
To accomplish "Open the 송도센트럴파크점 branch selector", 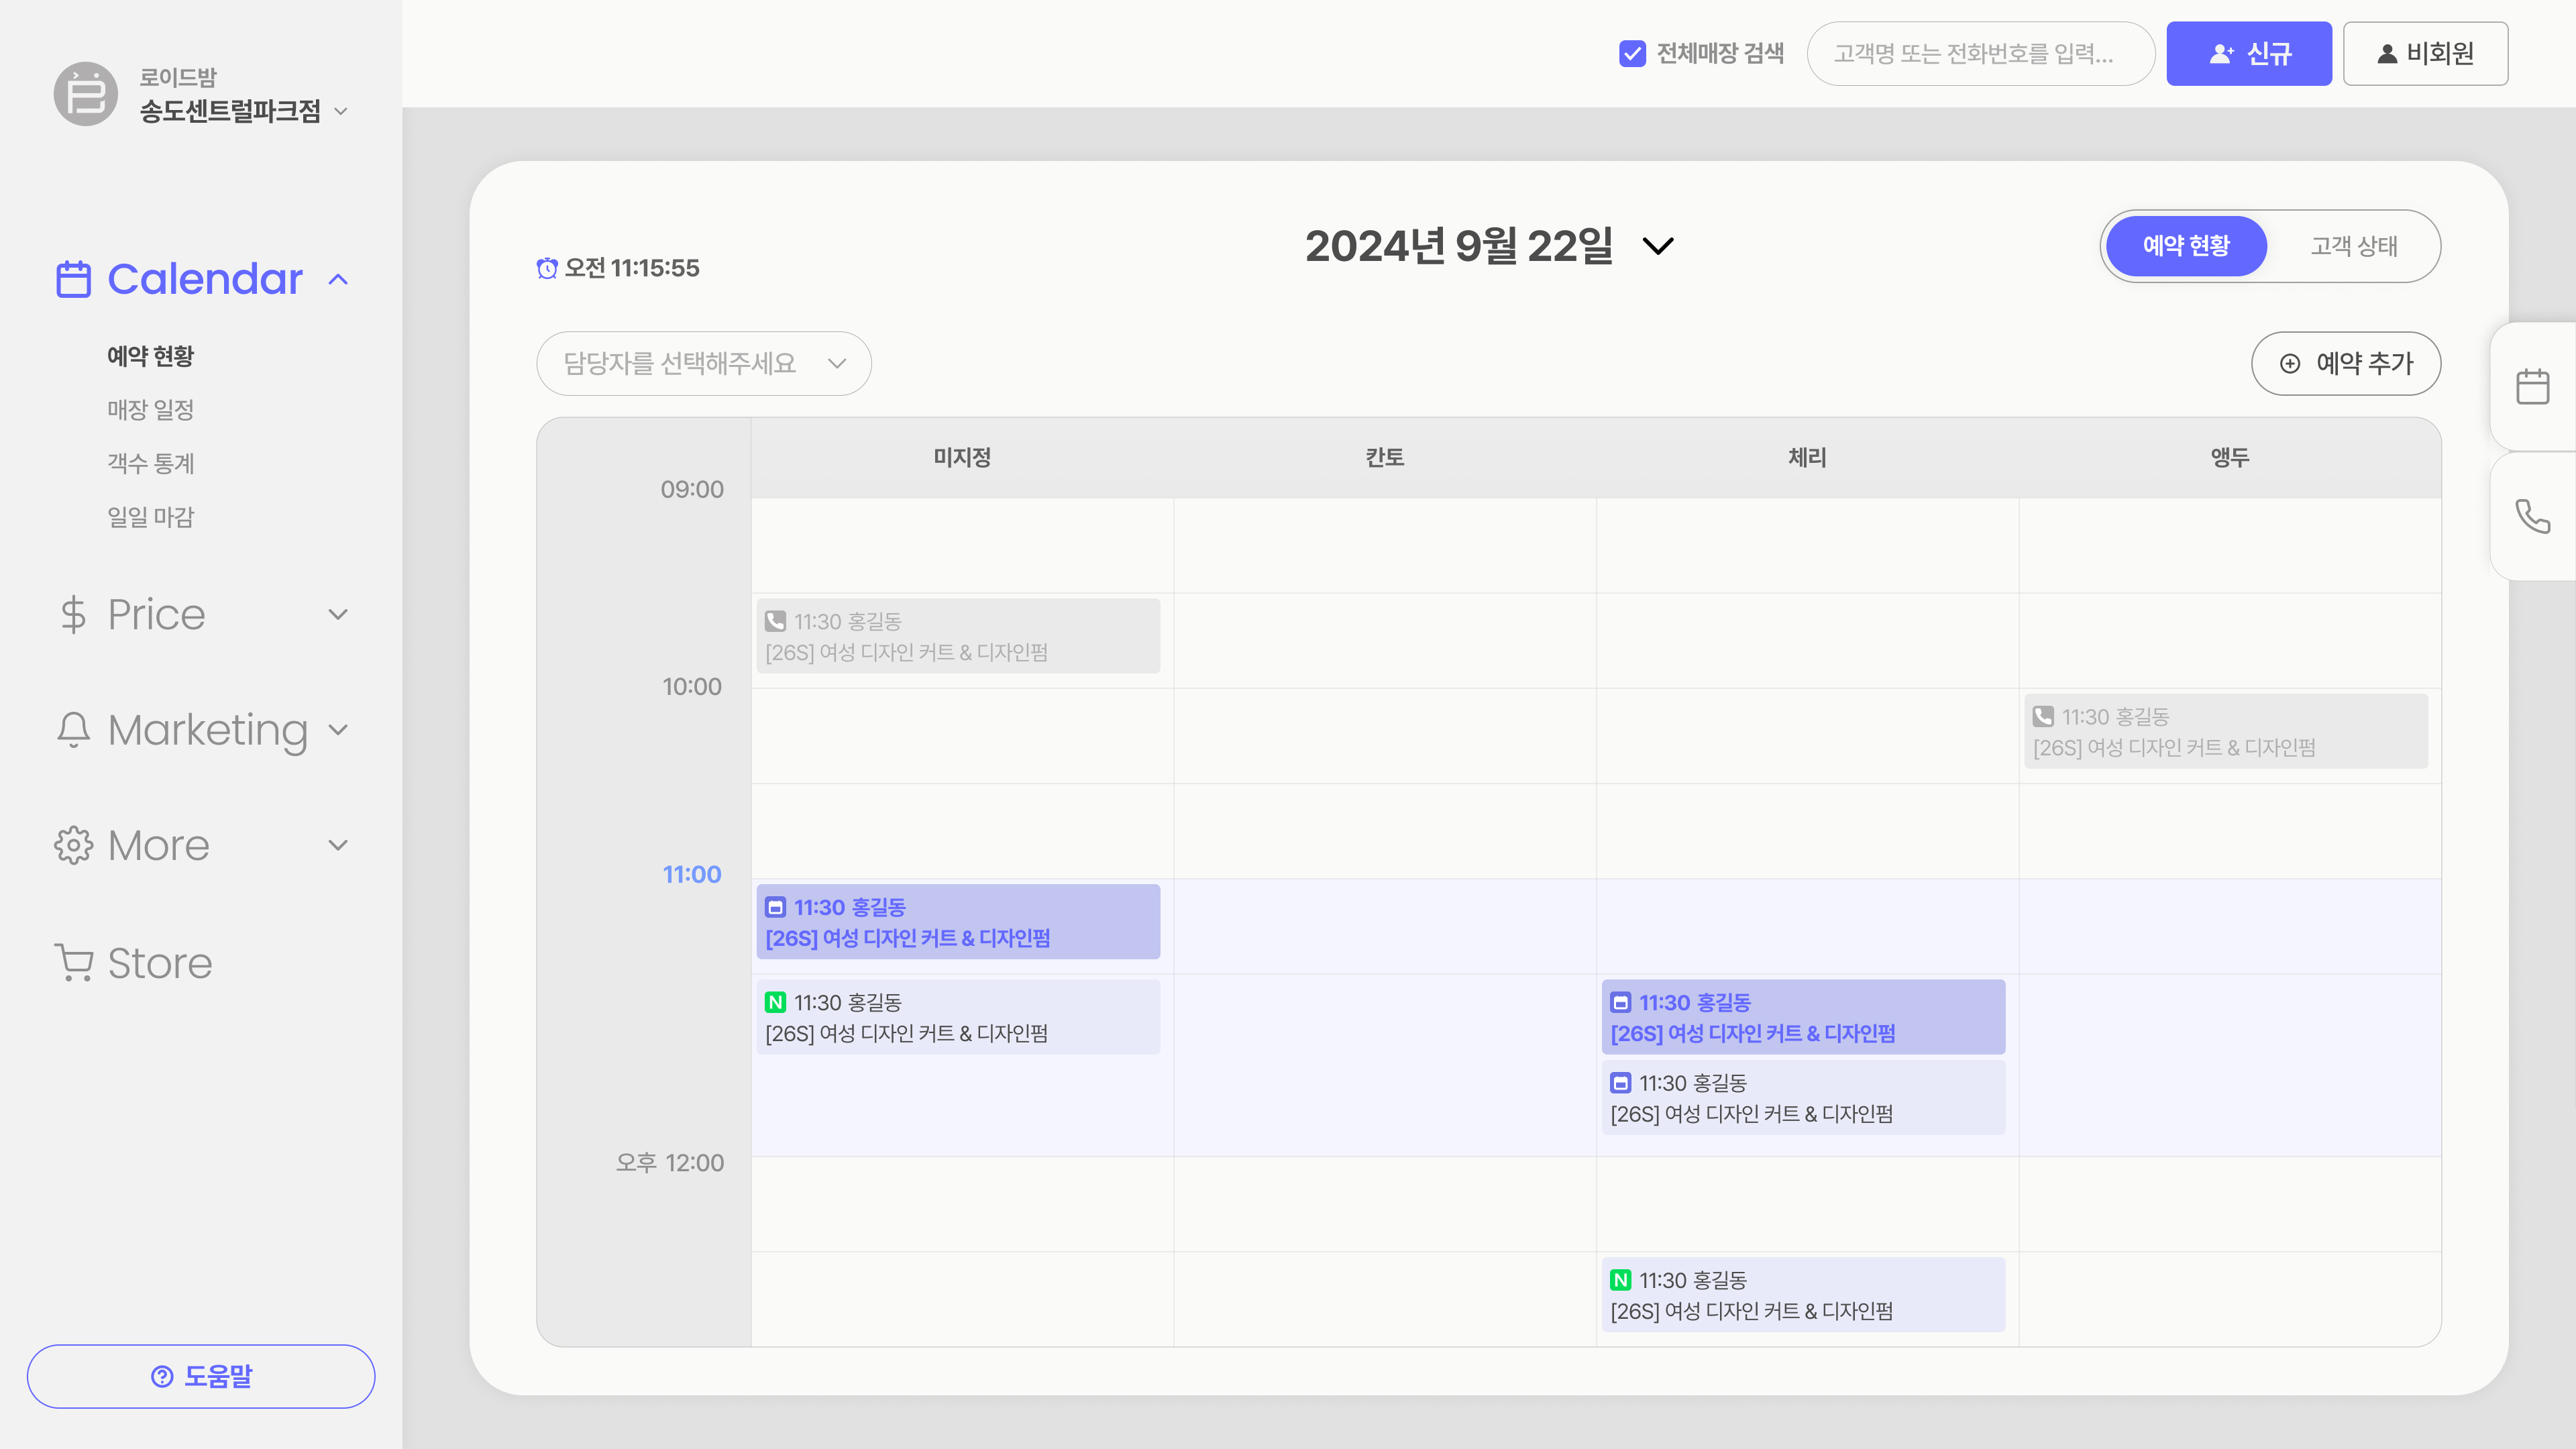I will (x=244, y=111).
